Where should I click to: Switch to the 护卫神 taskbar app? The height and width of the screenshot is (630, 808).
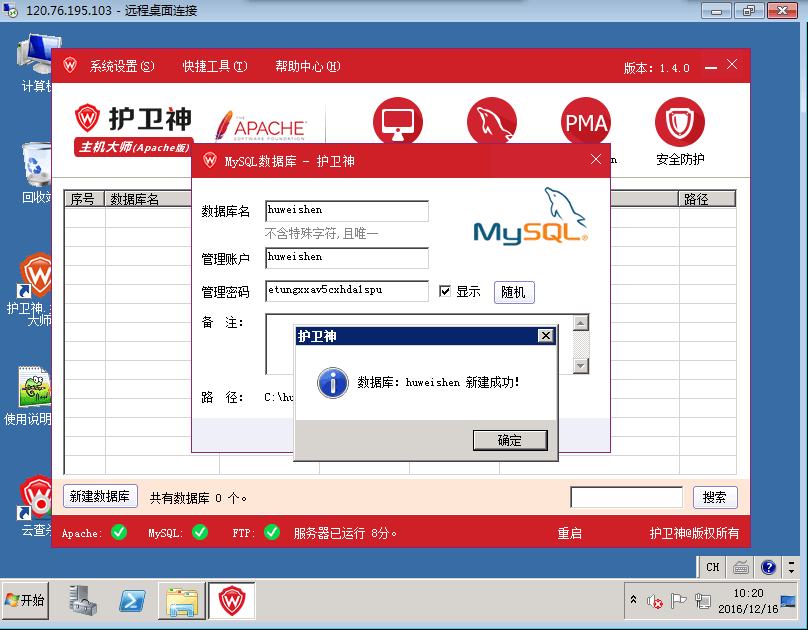[231, 601]
